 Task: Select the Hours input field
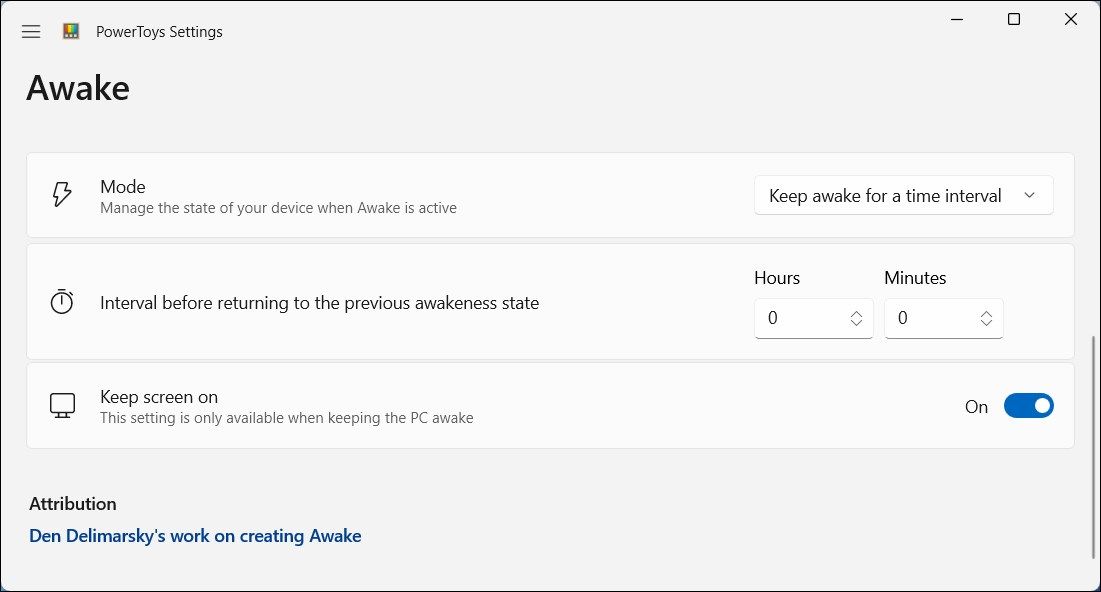tap(800, 317)
